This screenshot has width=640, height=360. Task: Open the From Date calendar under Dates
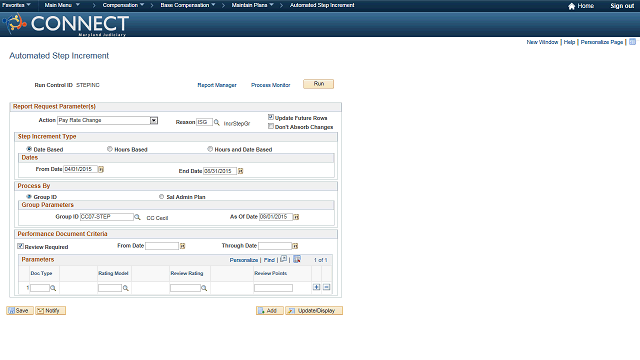(x=101, y=169)
